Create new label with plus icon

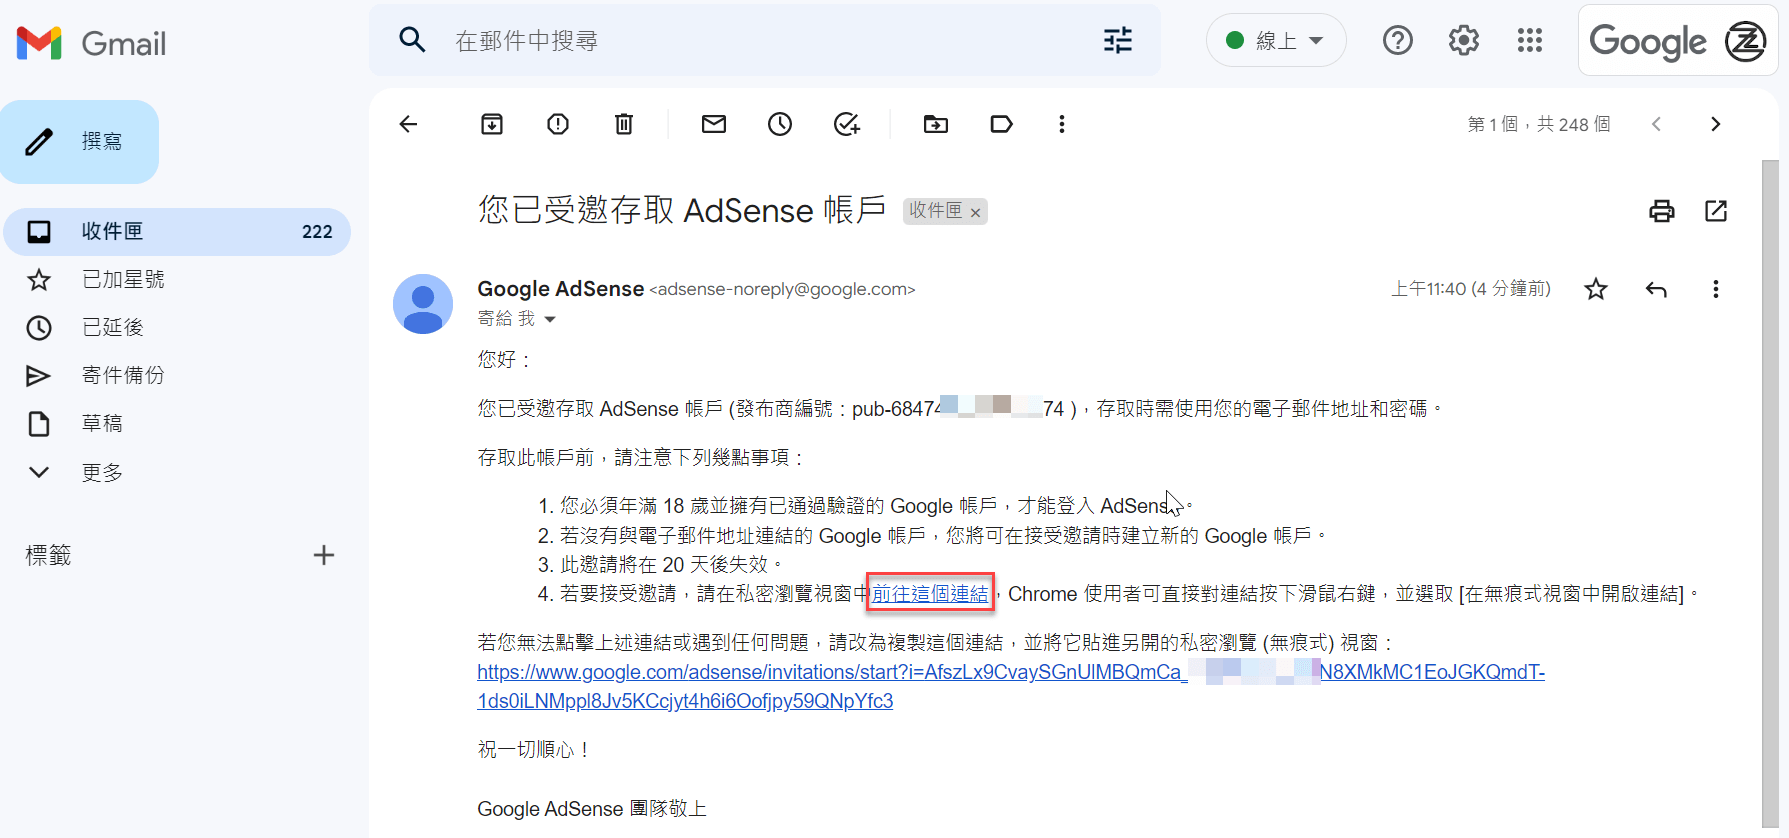click(x=324, y=555)
